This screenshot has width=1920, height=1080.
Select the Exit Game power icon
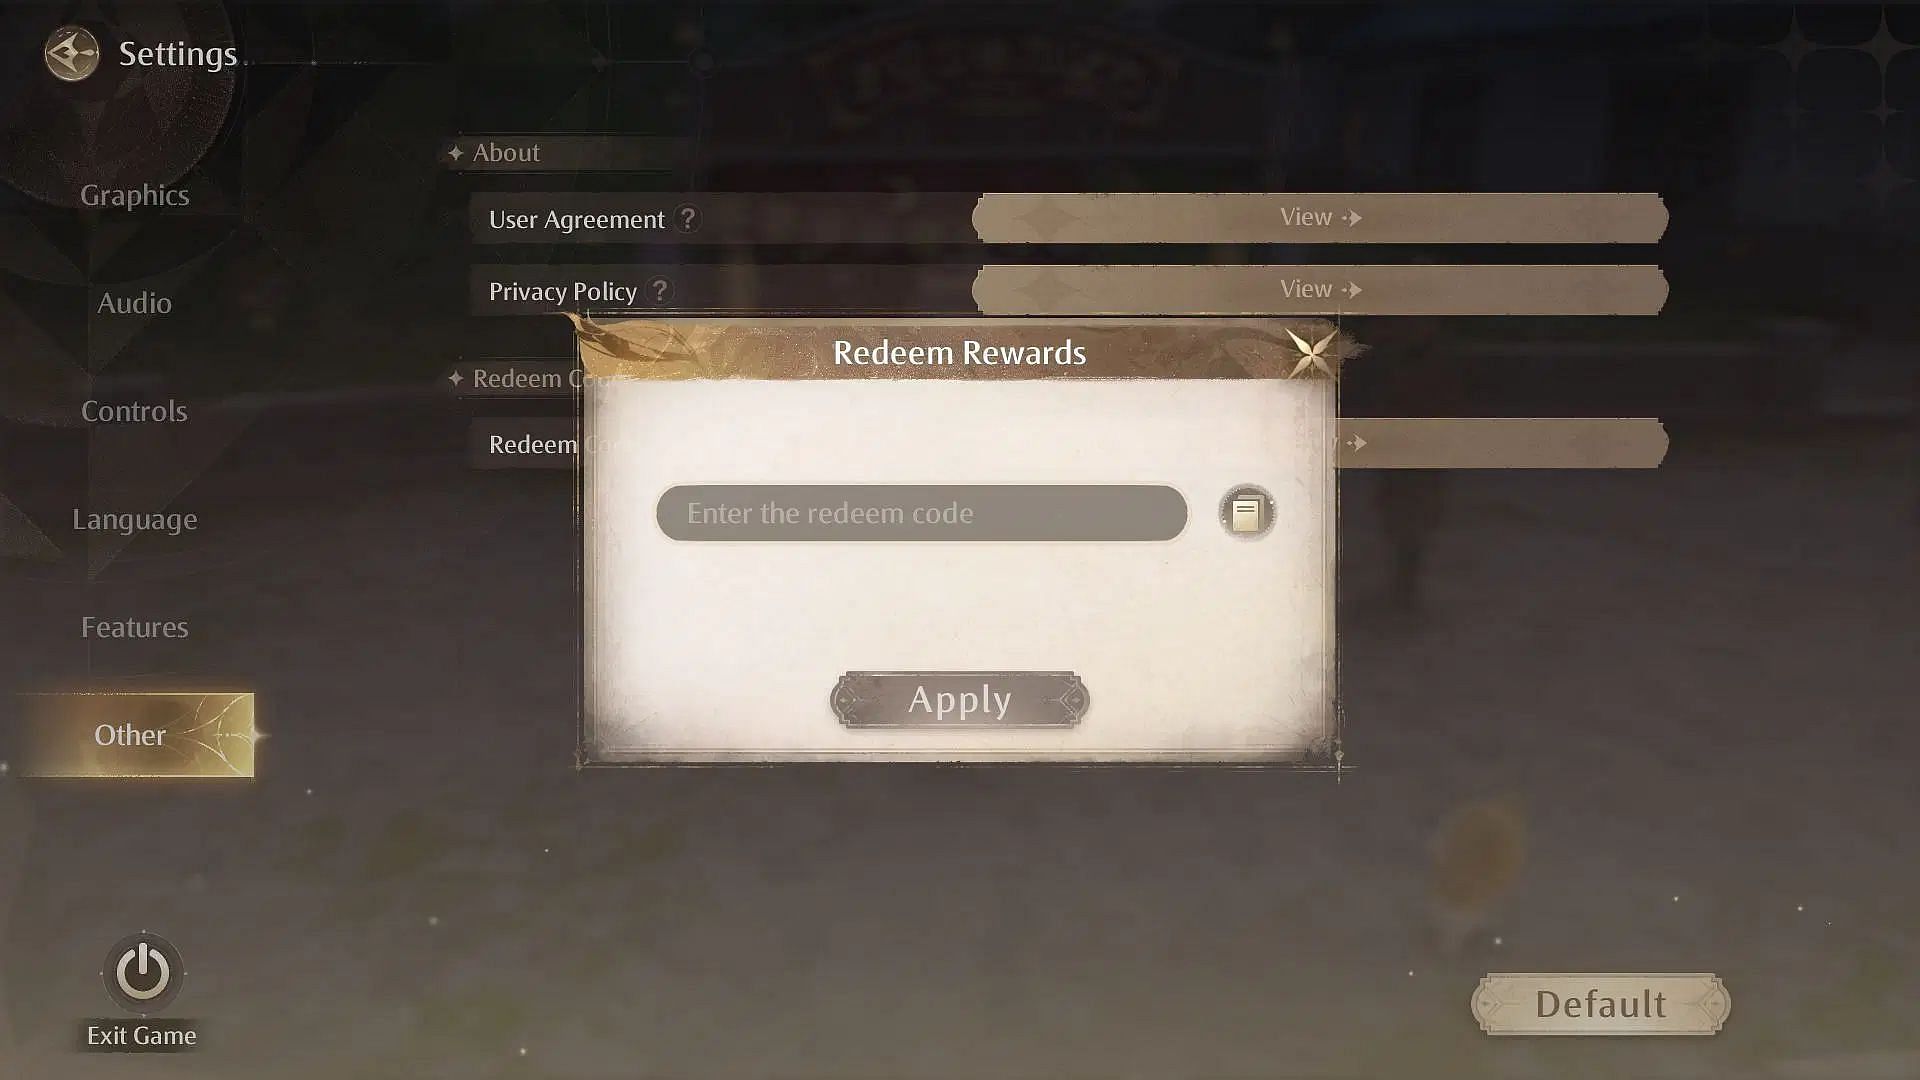[141, 971]
